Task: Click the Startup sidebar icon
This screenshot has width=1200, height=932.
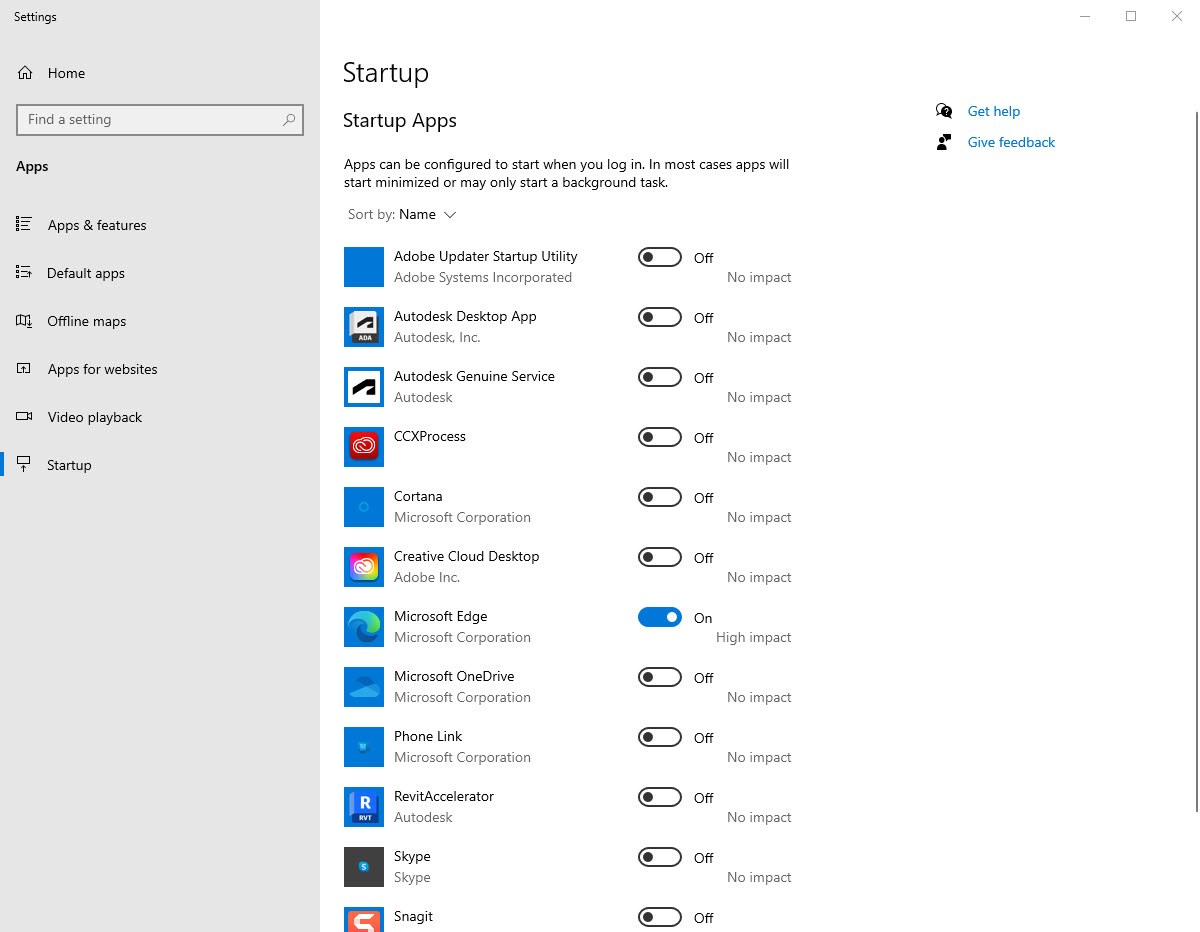Action: point(24,465)
